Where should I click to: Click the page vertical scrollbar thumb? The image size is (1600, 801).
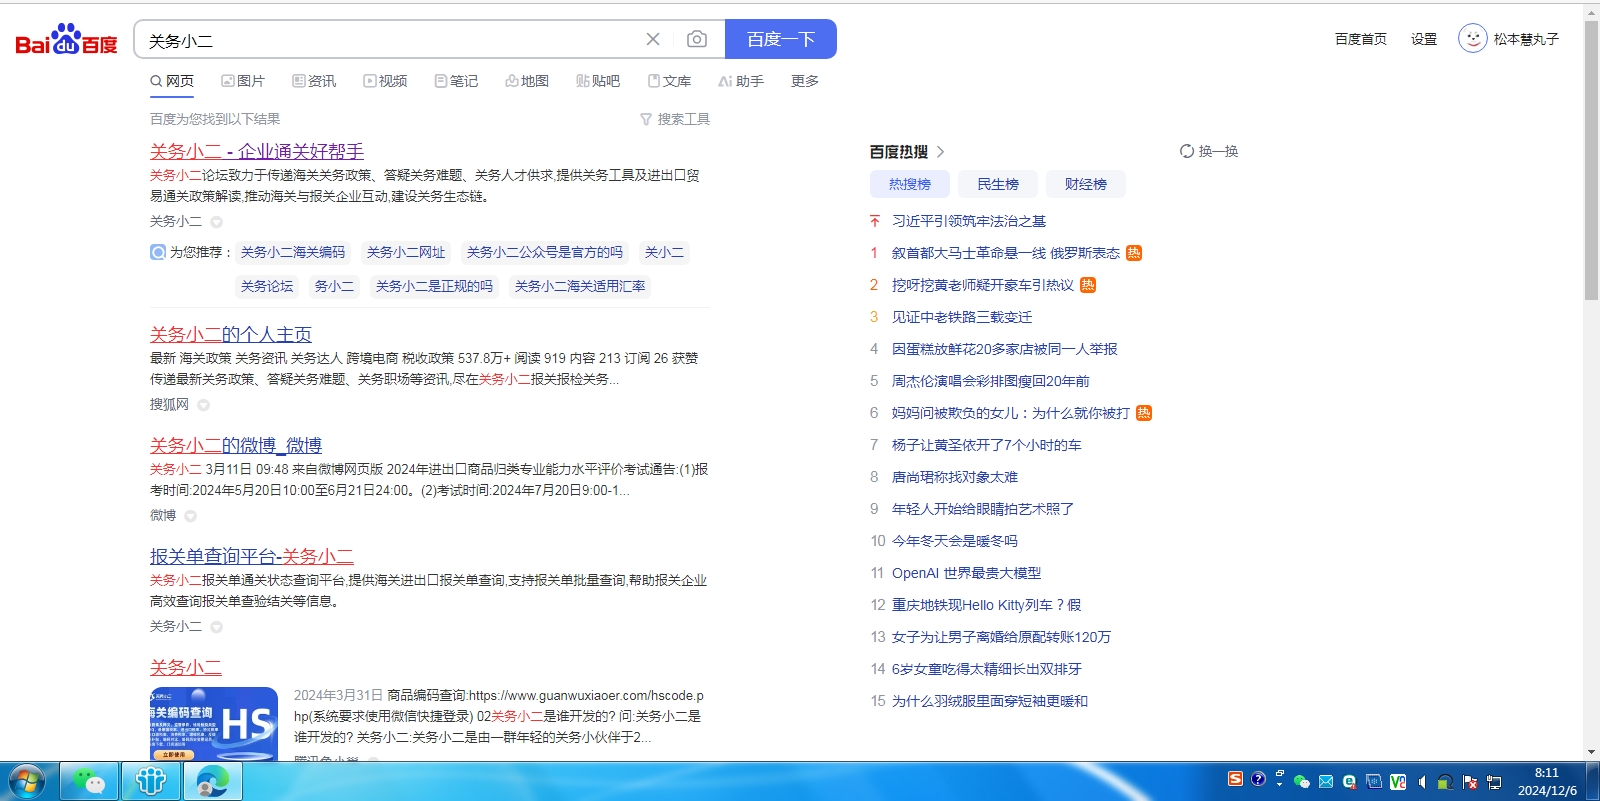coord(1591,160)
